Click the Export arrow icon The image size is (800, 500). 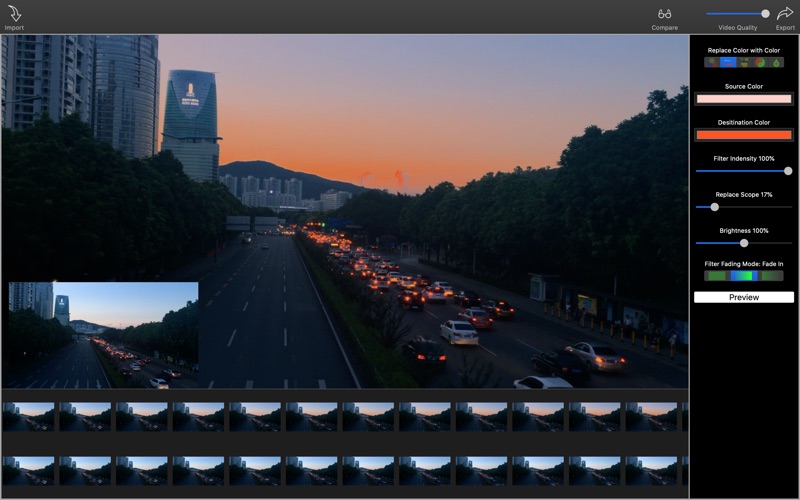[x=785, y=13]
